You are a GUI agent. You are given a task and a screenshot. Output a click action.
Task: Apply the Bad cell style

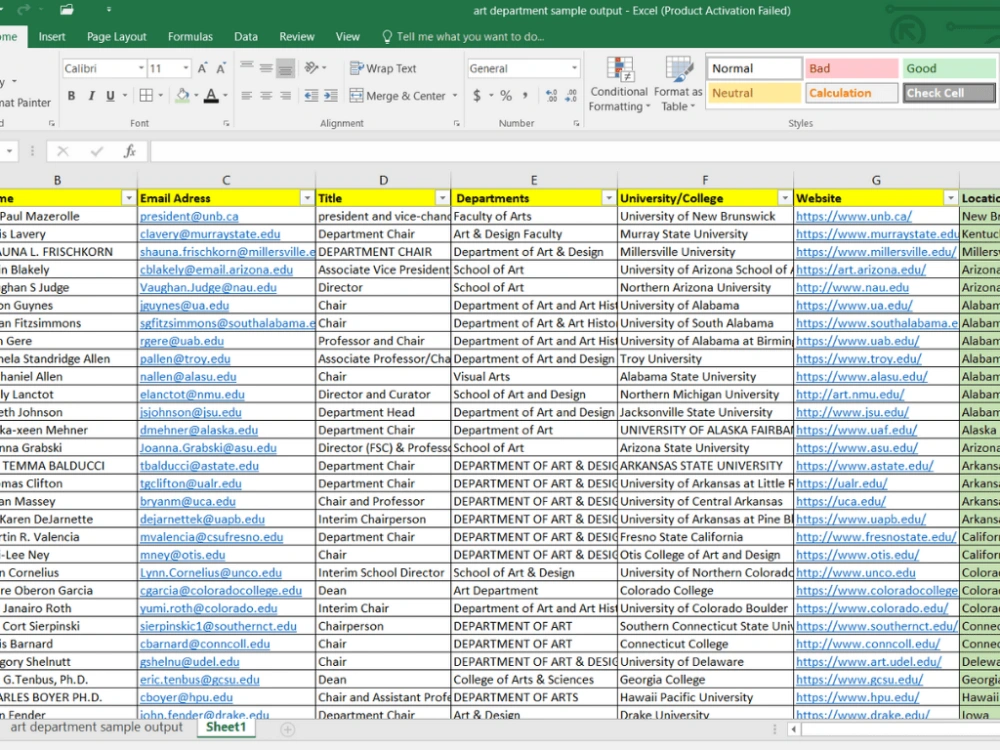[x=851, y=68]
